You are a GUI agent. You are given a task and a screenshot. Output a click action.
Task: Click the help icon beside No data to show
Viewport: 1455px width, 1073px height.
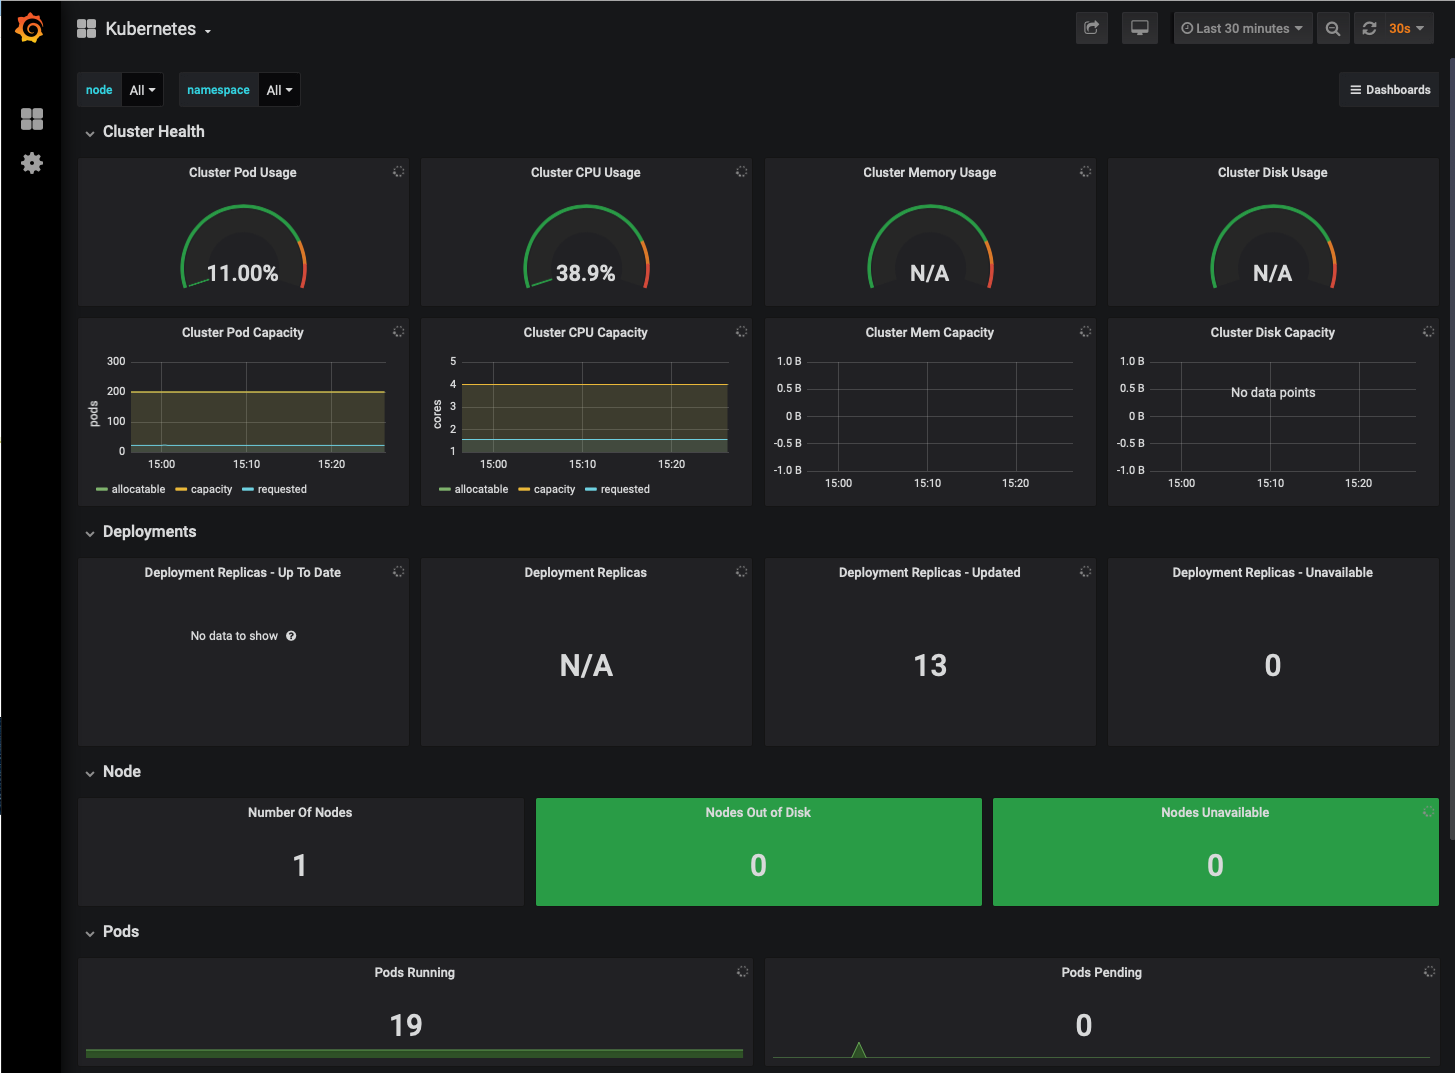pos(291,636)
